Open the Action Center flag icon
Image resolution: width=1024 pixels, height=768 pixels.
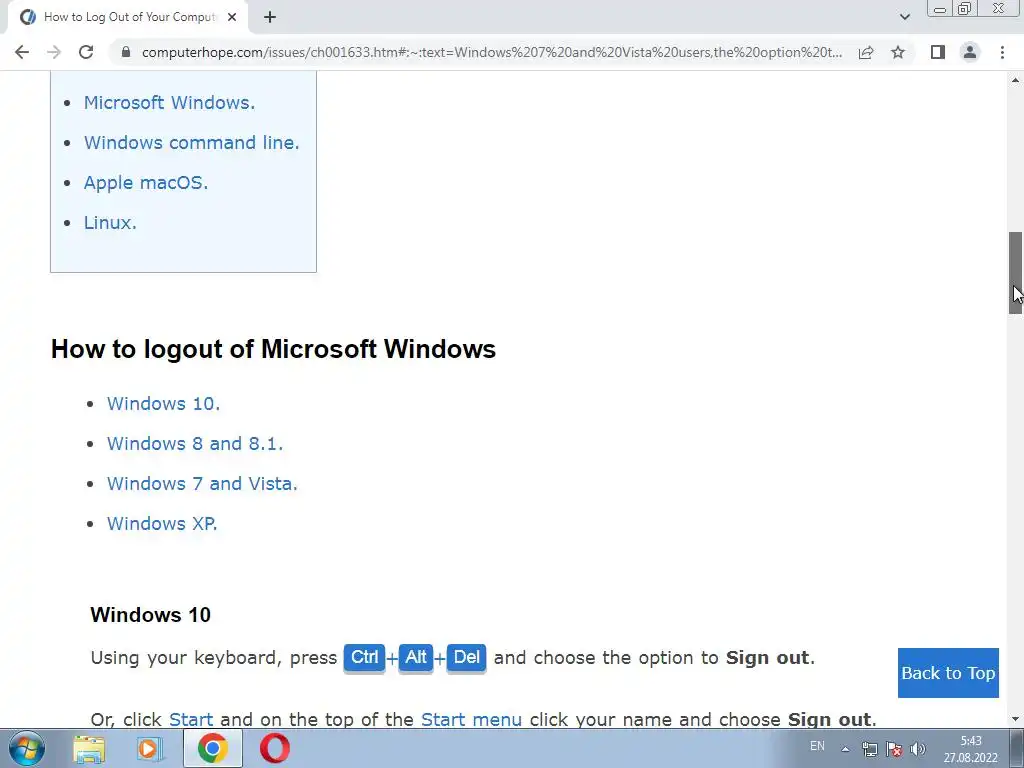pyautogui.click(x=894, y=749)
